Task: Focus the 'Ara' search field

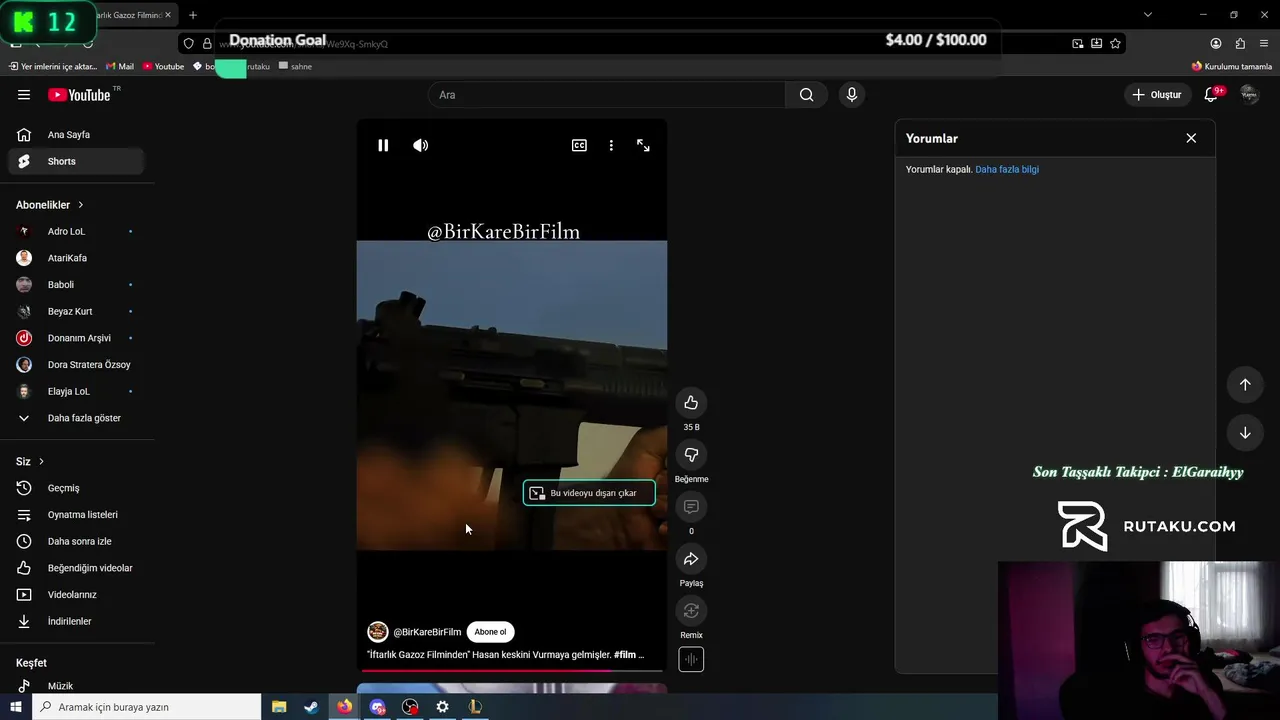Action: point(606,95)
